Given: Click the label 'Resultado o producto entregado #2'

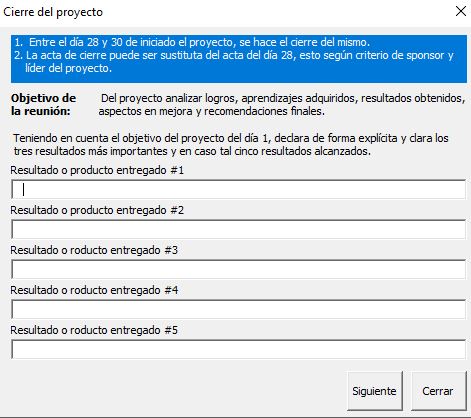Looking at the screenshot, I should point(97,210).
